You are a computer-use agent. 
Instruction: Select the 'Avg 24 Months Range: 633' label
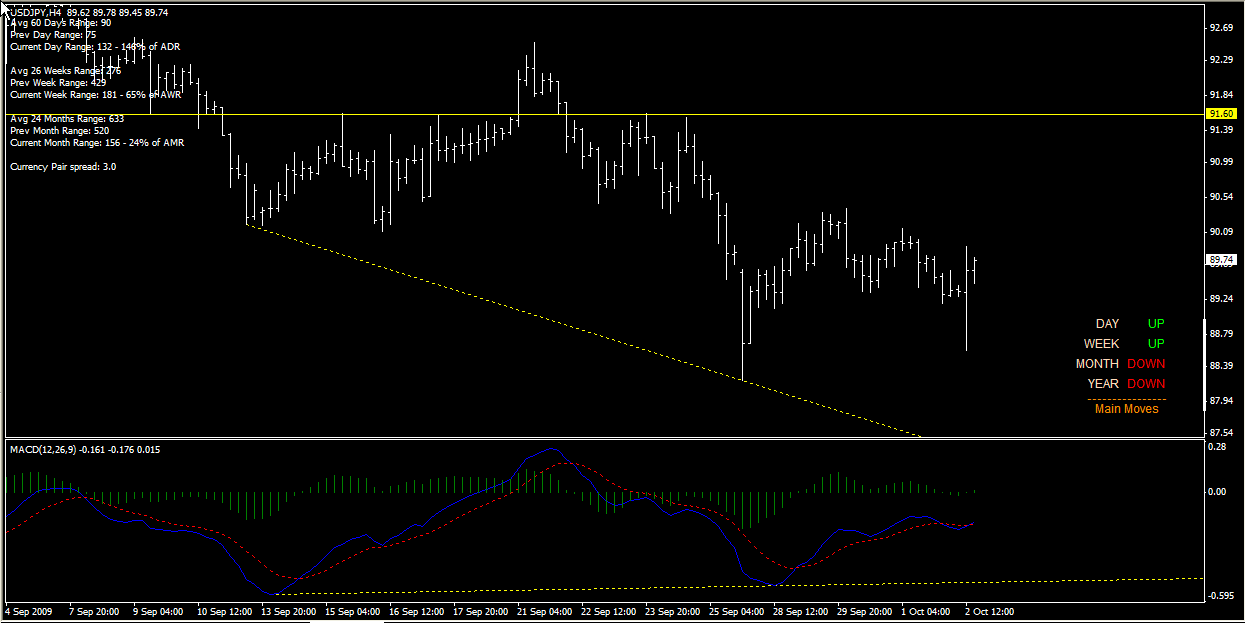[x=67, y=119]
